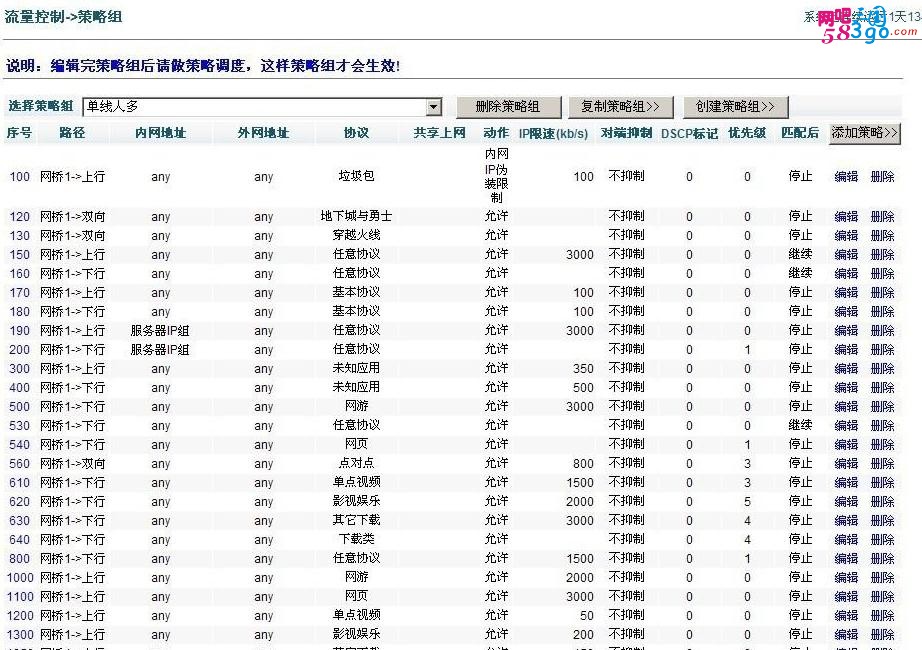Screen dimensions: 922x650
Task: Click 服务器IP组 in row 200
Action: (x=160, y=349)
